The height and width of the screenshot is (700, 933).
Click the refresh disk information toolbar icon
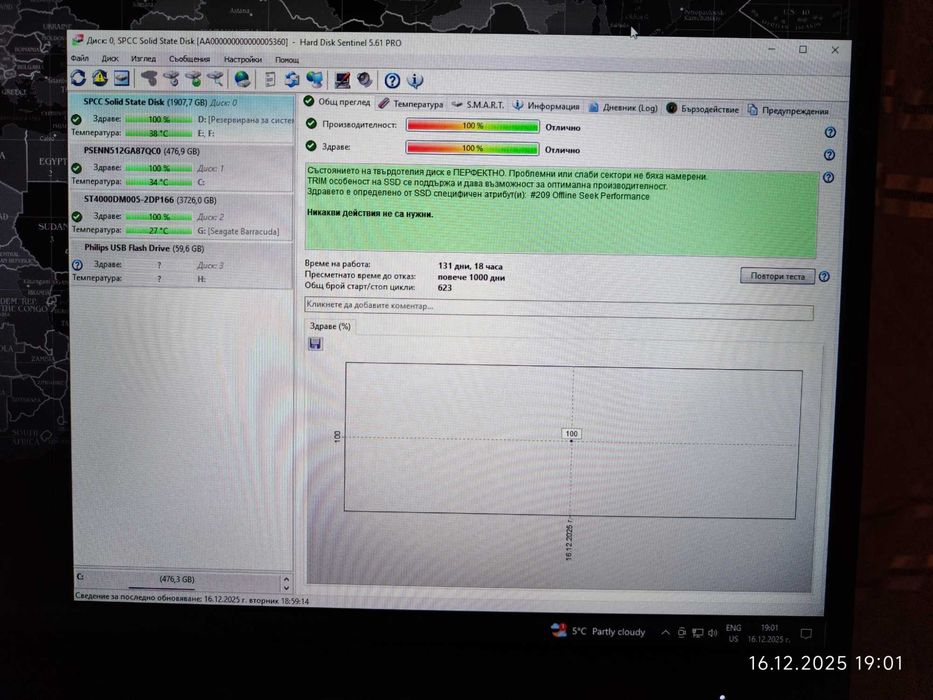point(79,78)
